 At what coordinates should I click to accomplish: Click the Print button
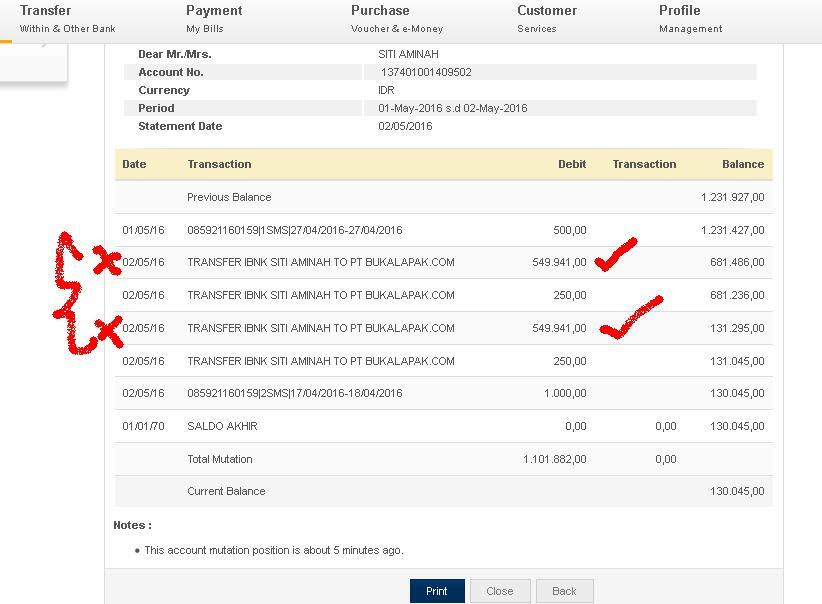pyautogui.click(x=437, y=591)
